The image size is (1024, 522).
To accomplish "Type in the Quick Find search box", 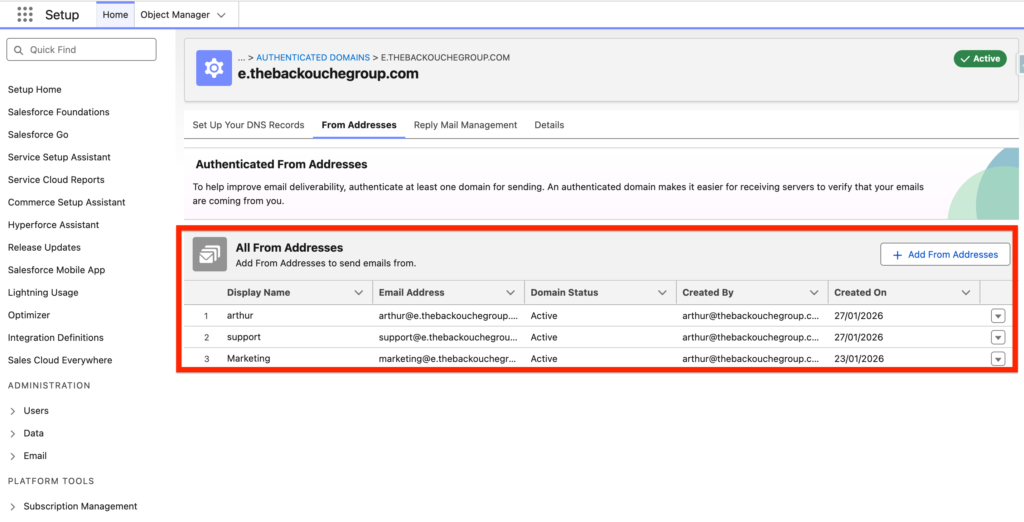I will point(90,50).
